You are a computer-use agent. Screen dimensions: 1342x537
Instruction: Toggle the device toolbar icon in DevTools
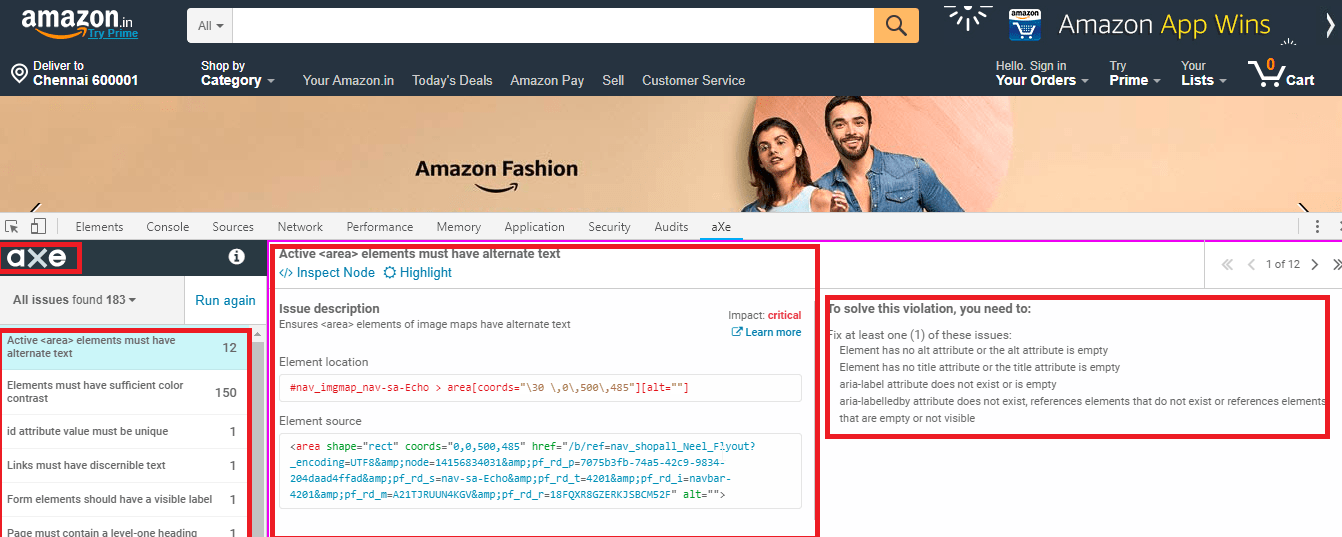(38, 227)
